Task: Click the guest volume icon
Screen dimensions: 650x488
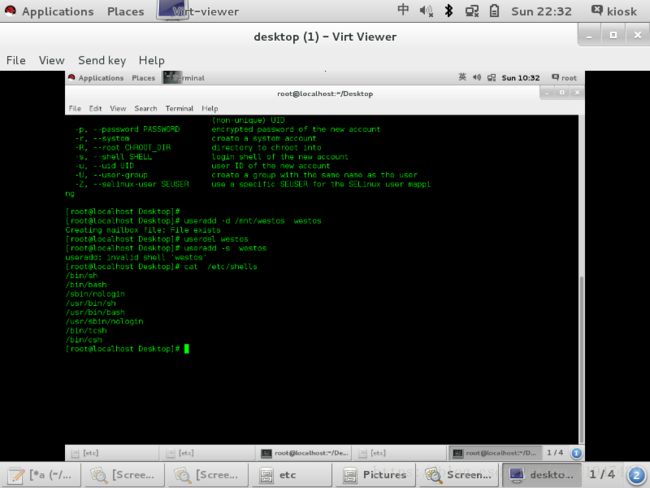Action: click(x=477, y=78)
